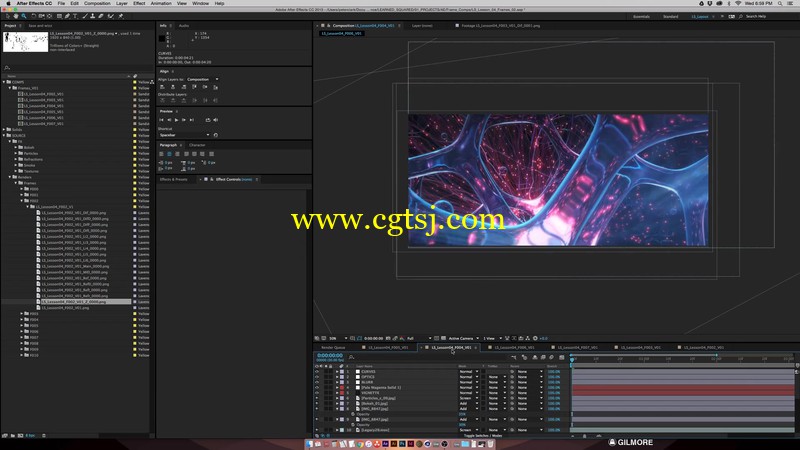Expand the Particles folder
Viewport: 800px width, 450px height.
[16, 153]
